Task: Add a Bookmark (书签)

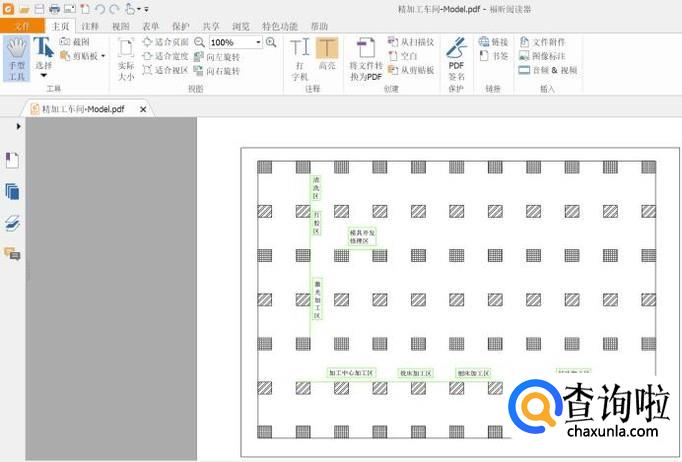Action: [x=493, y=56]
